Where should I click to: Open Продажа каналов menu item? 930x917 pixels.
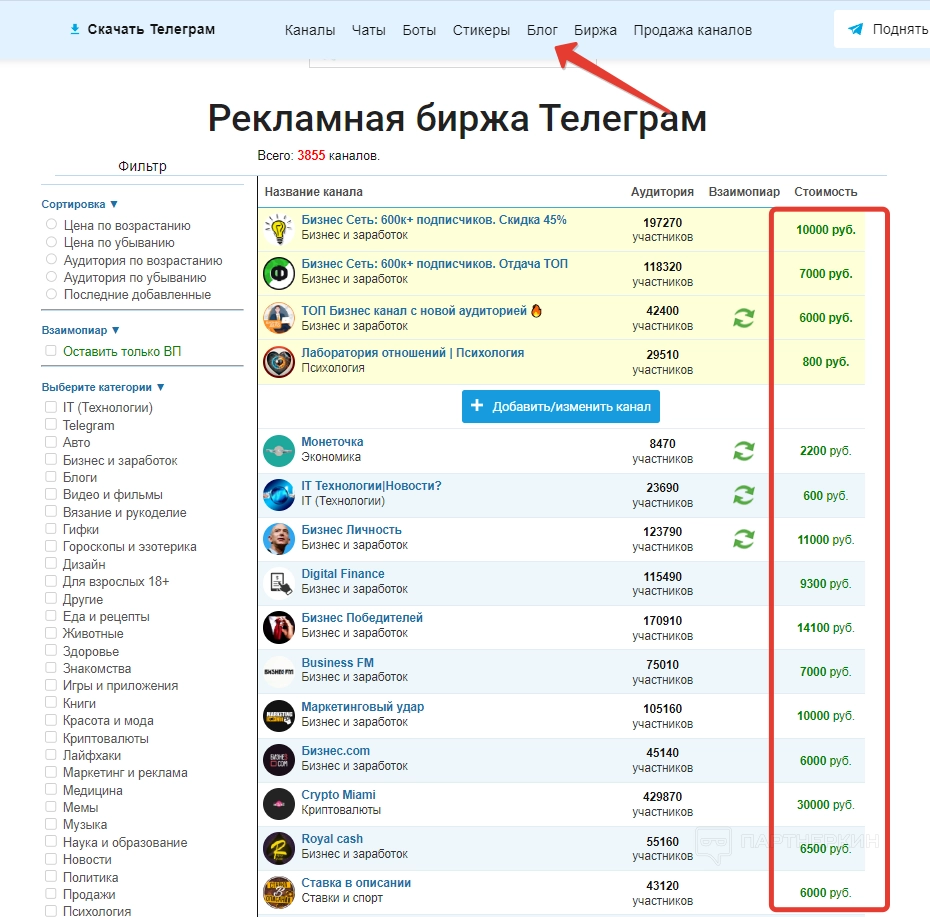tap(692, 30)
